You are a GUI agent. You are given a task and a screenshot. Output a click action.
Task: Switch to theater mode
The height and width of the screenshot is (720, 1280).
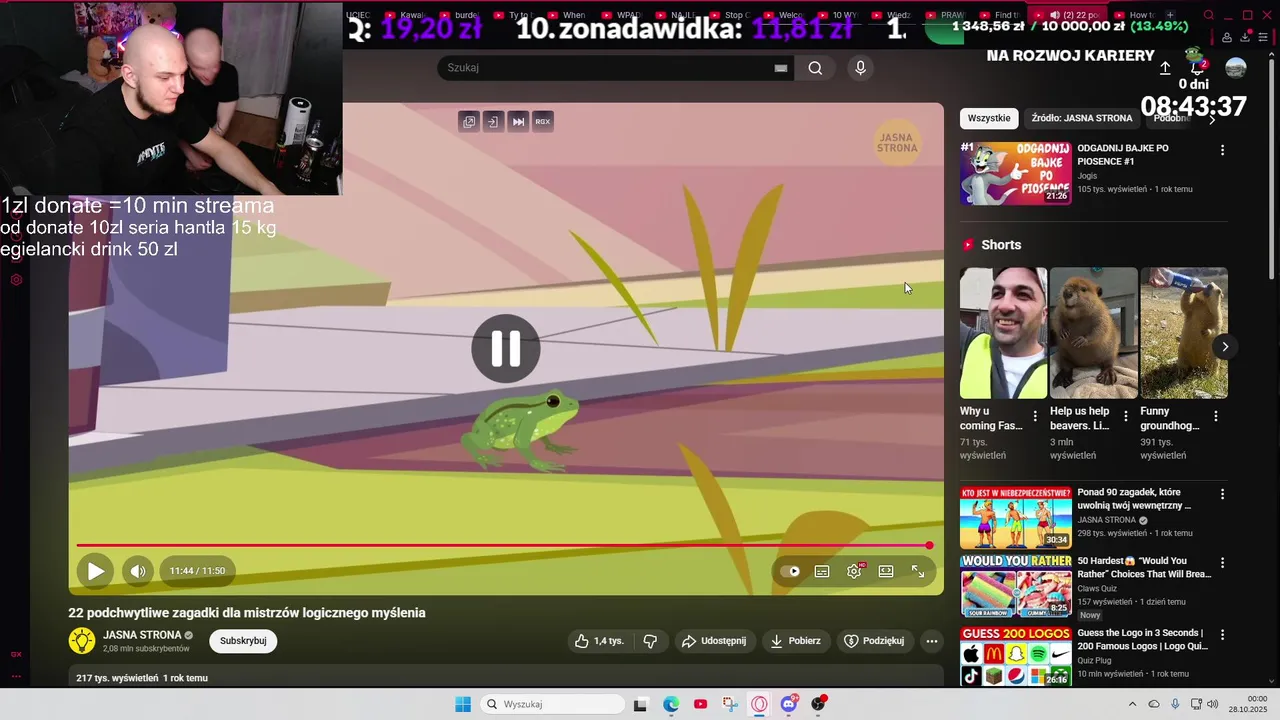point(886,571)
